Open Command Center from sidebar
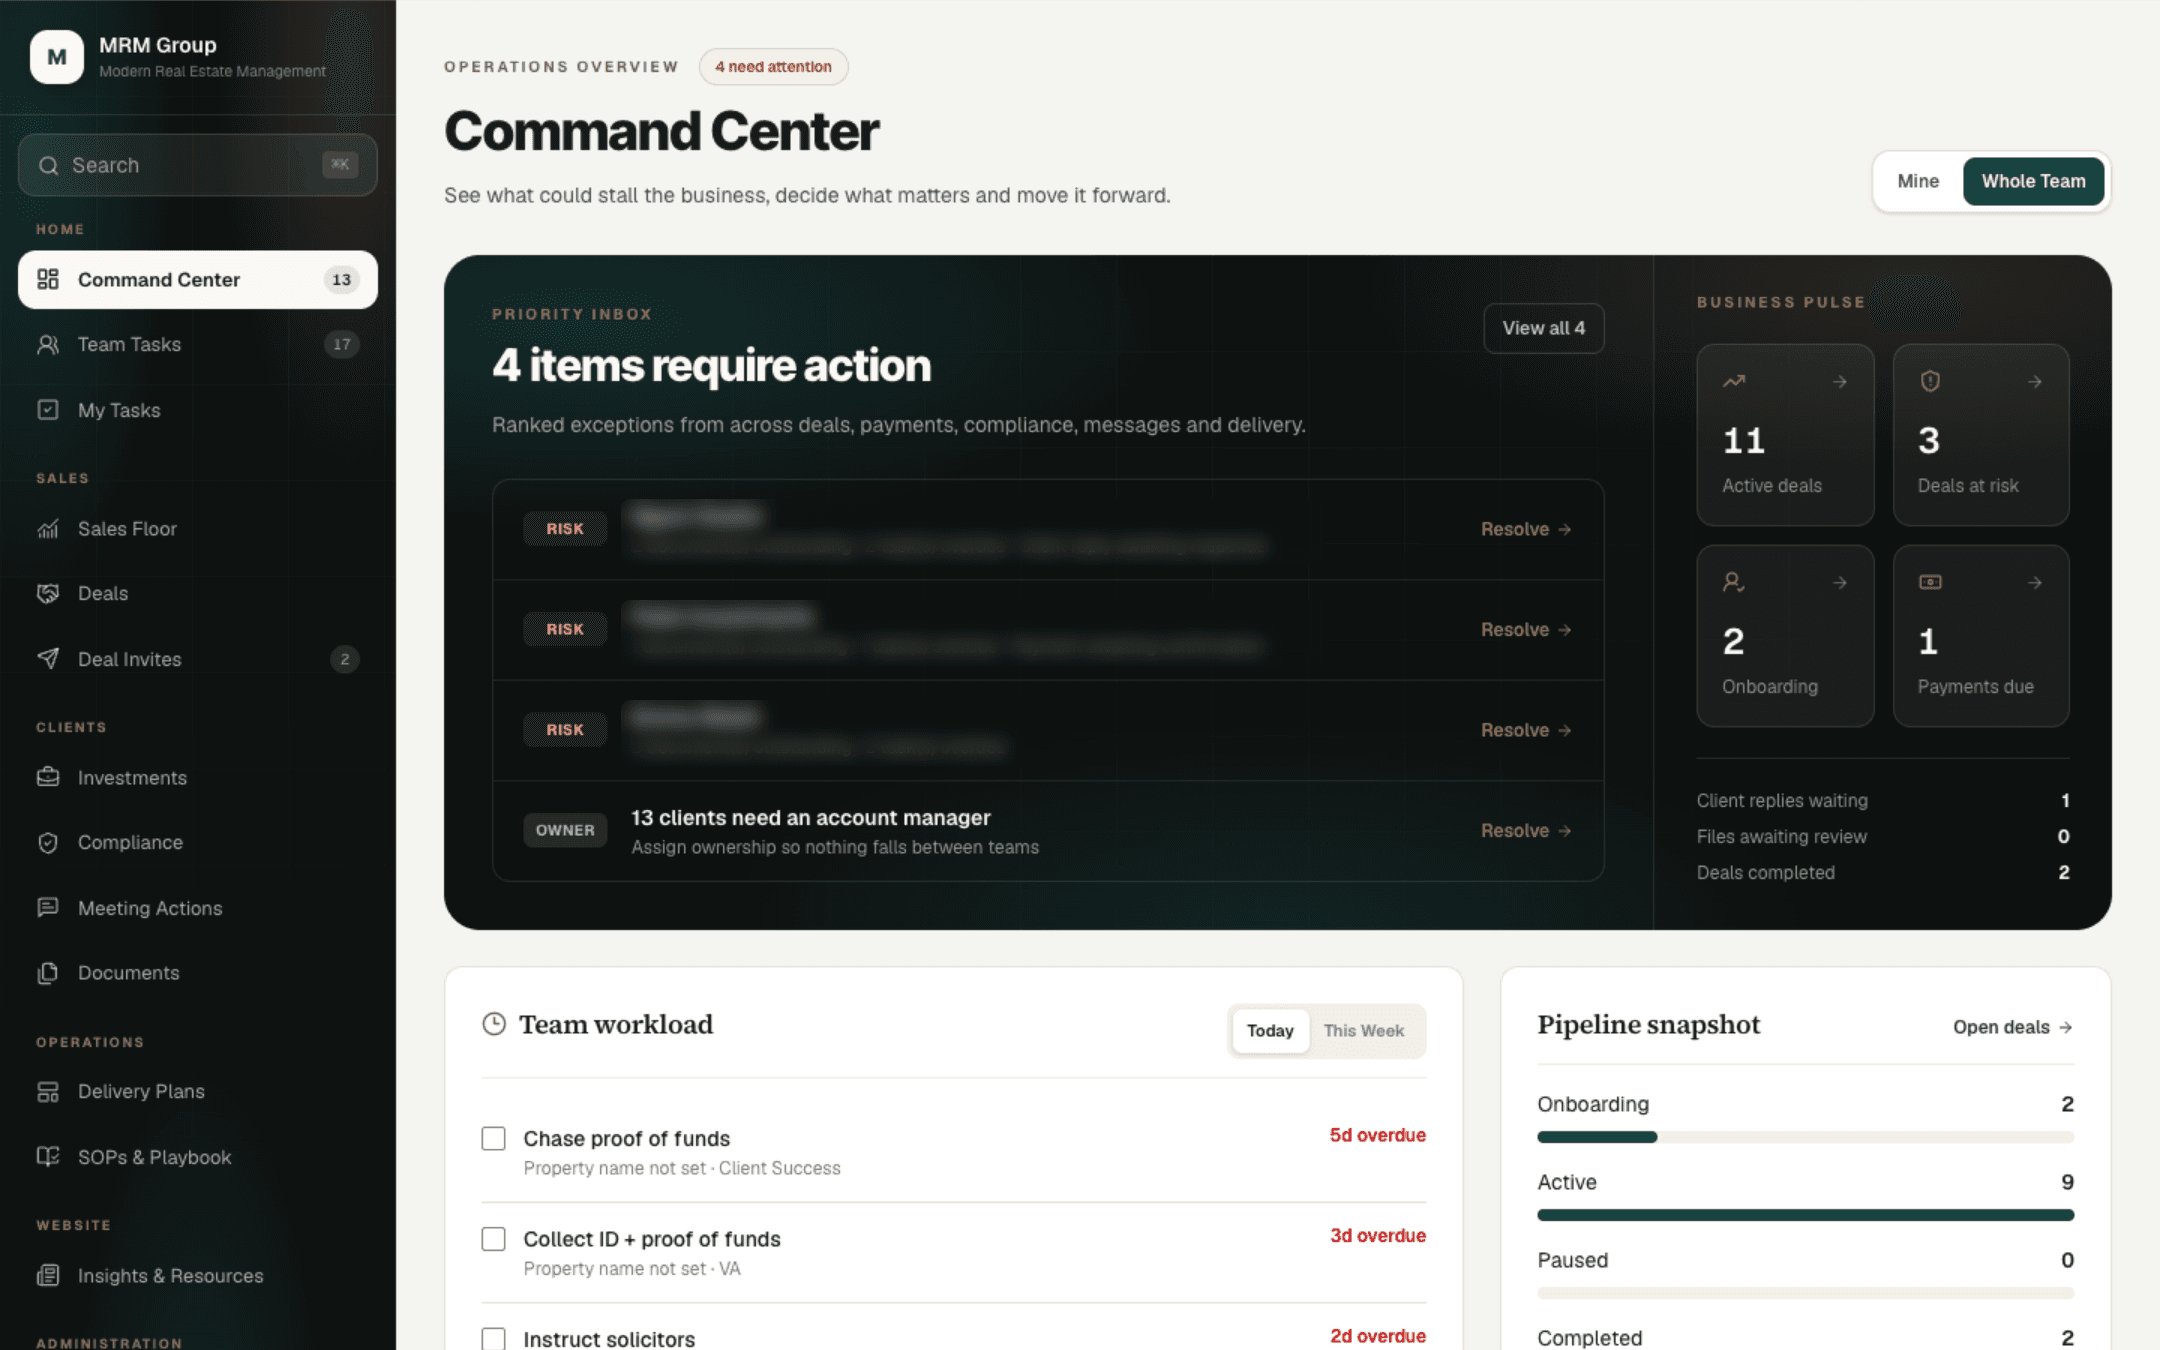 coord(197,280)
